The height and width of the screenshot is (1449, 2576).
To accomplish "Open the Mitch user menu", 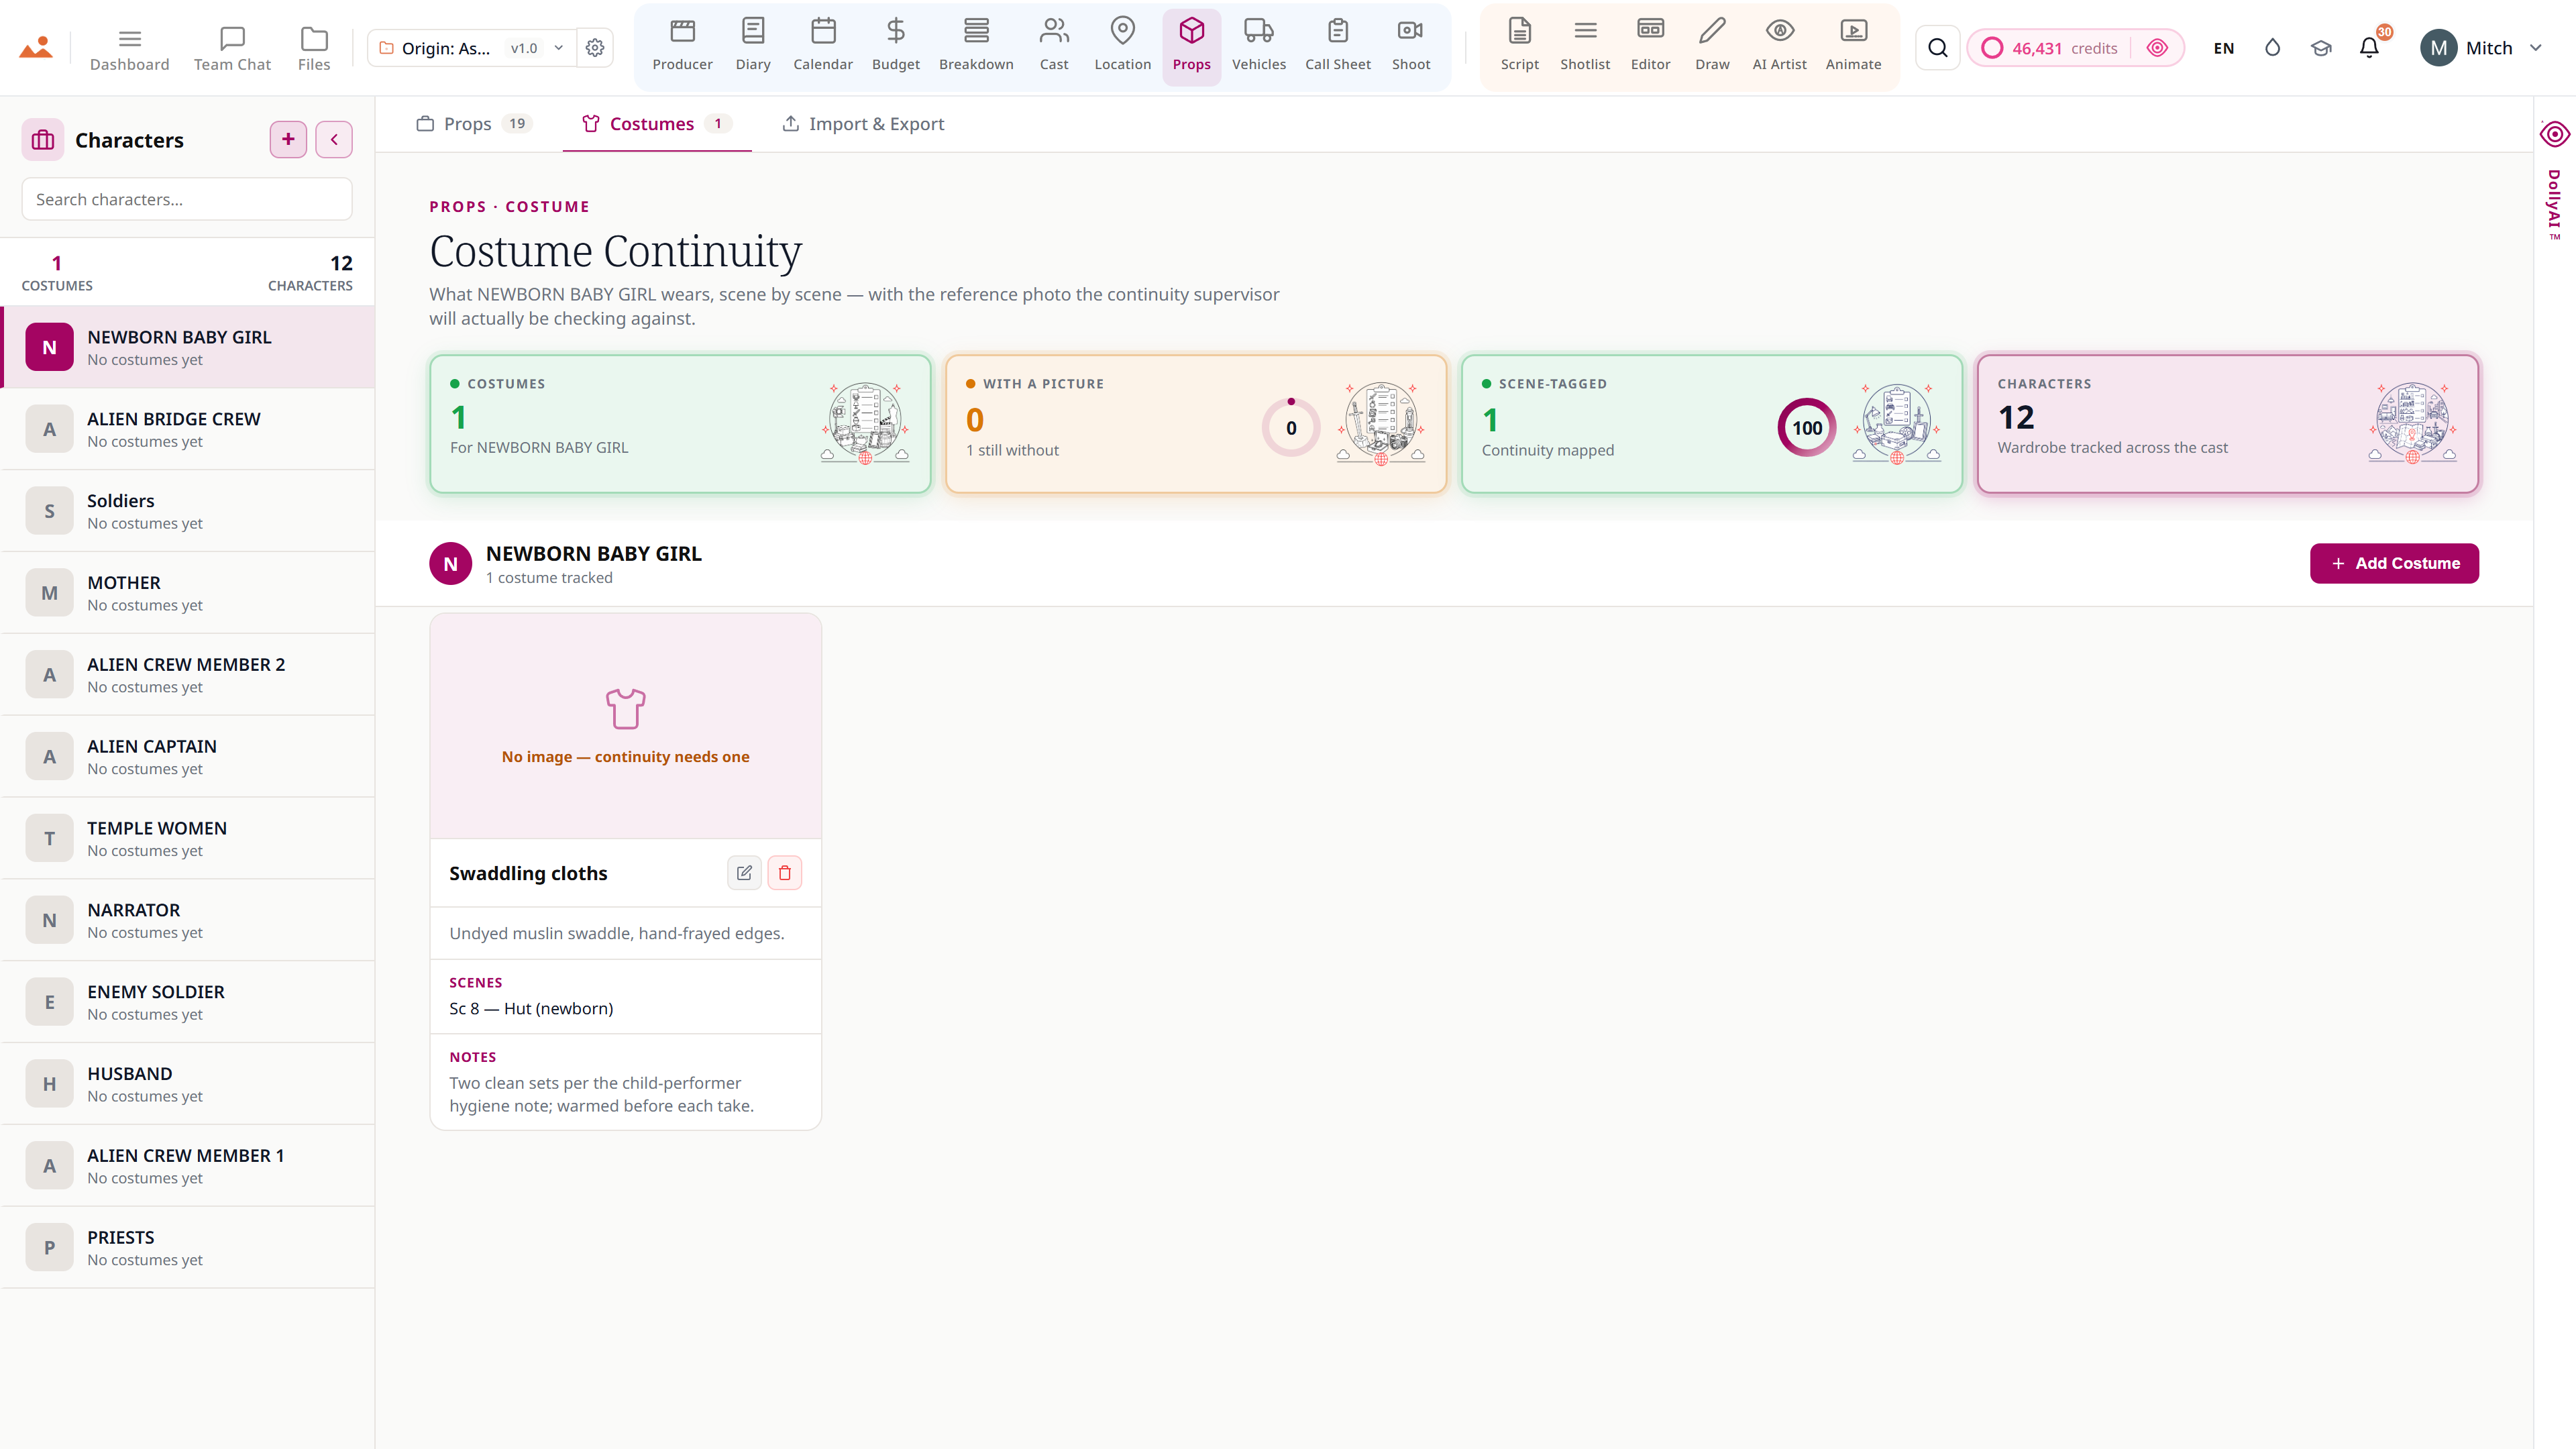I will tap(2481, 48).
